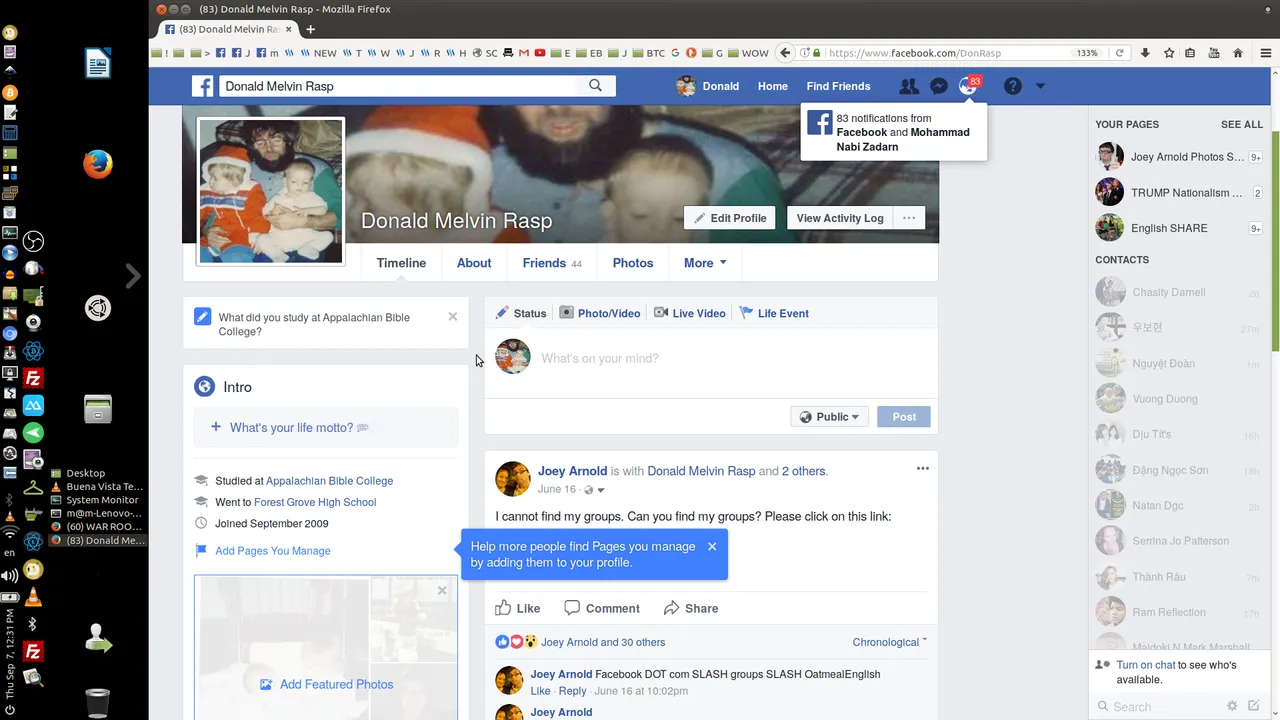
Task: Open the Trash icon on the desktop
Action: 98,703
